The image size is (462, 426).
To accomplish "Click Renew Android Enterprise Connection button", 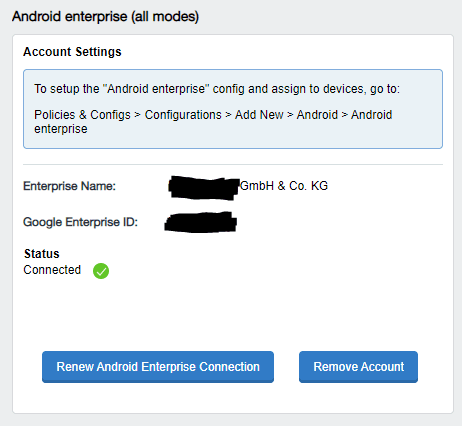I will point(158,367).
